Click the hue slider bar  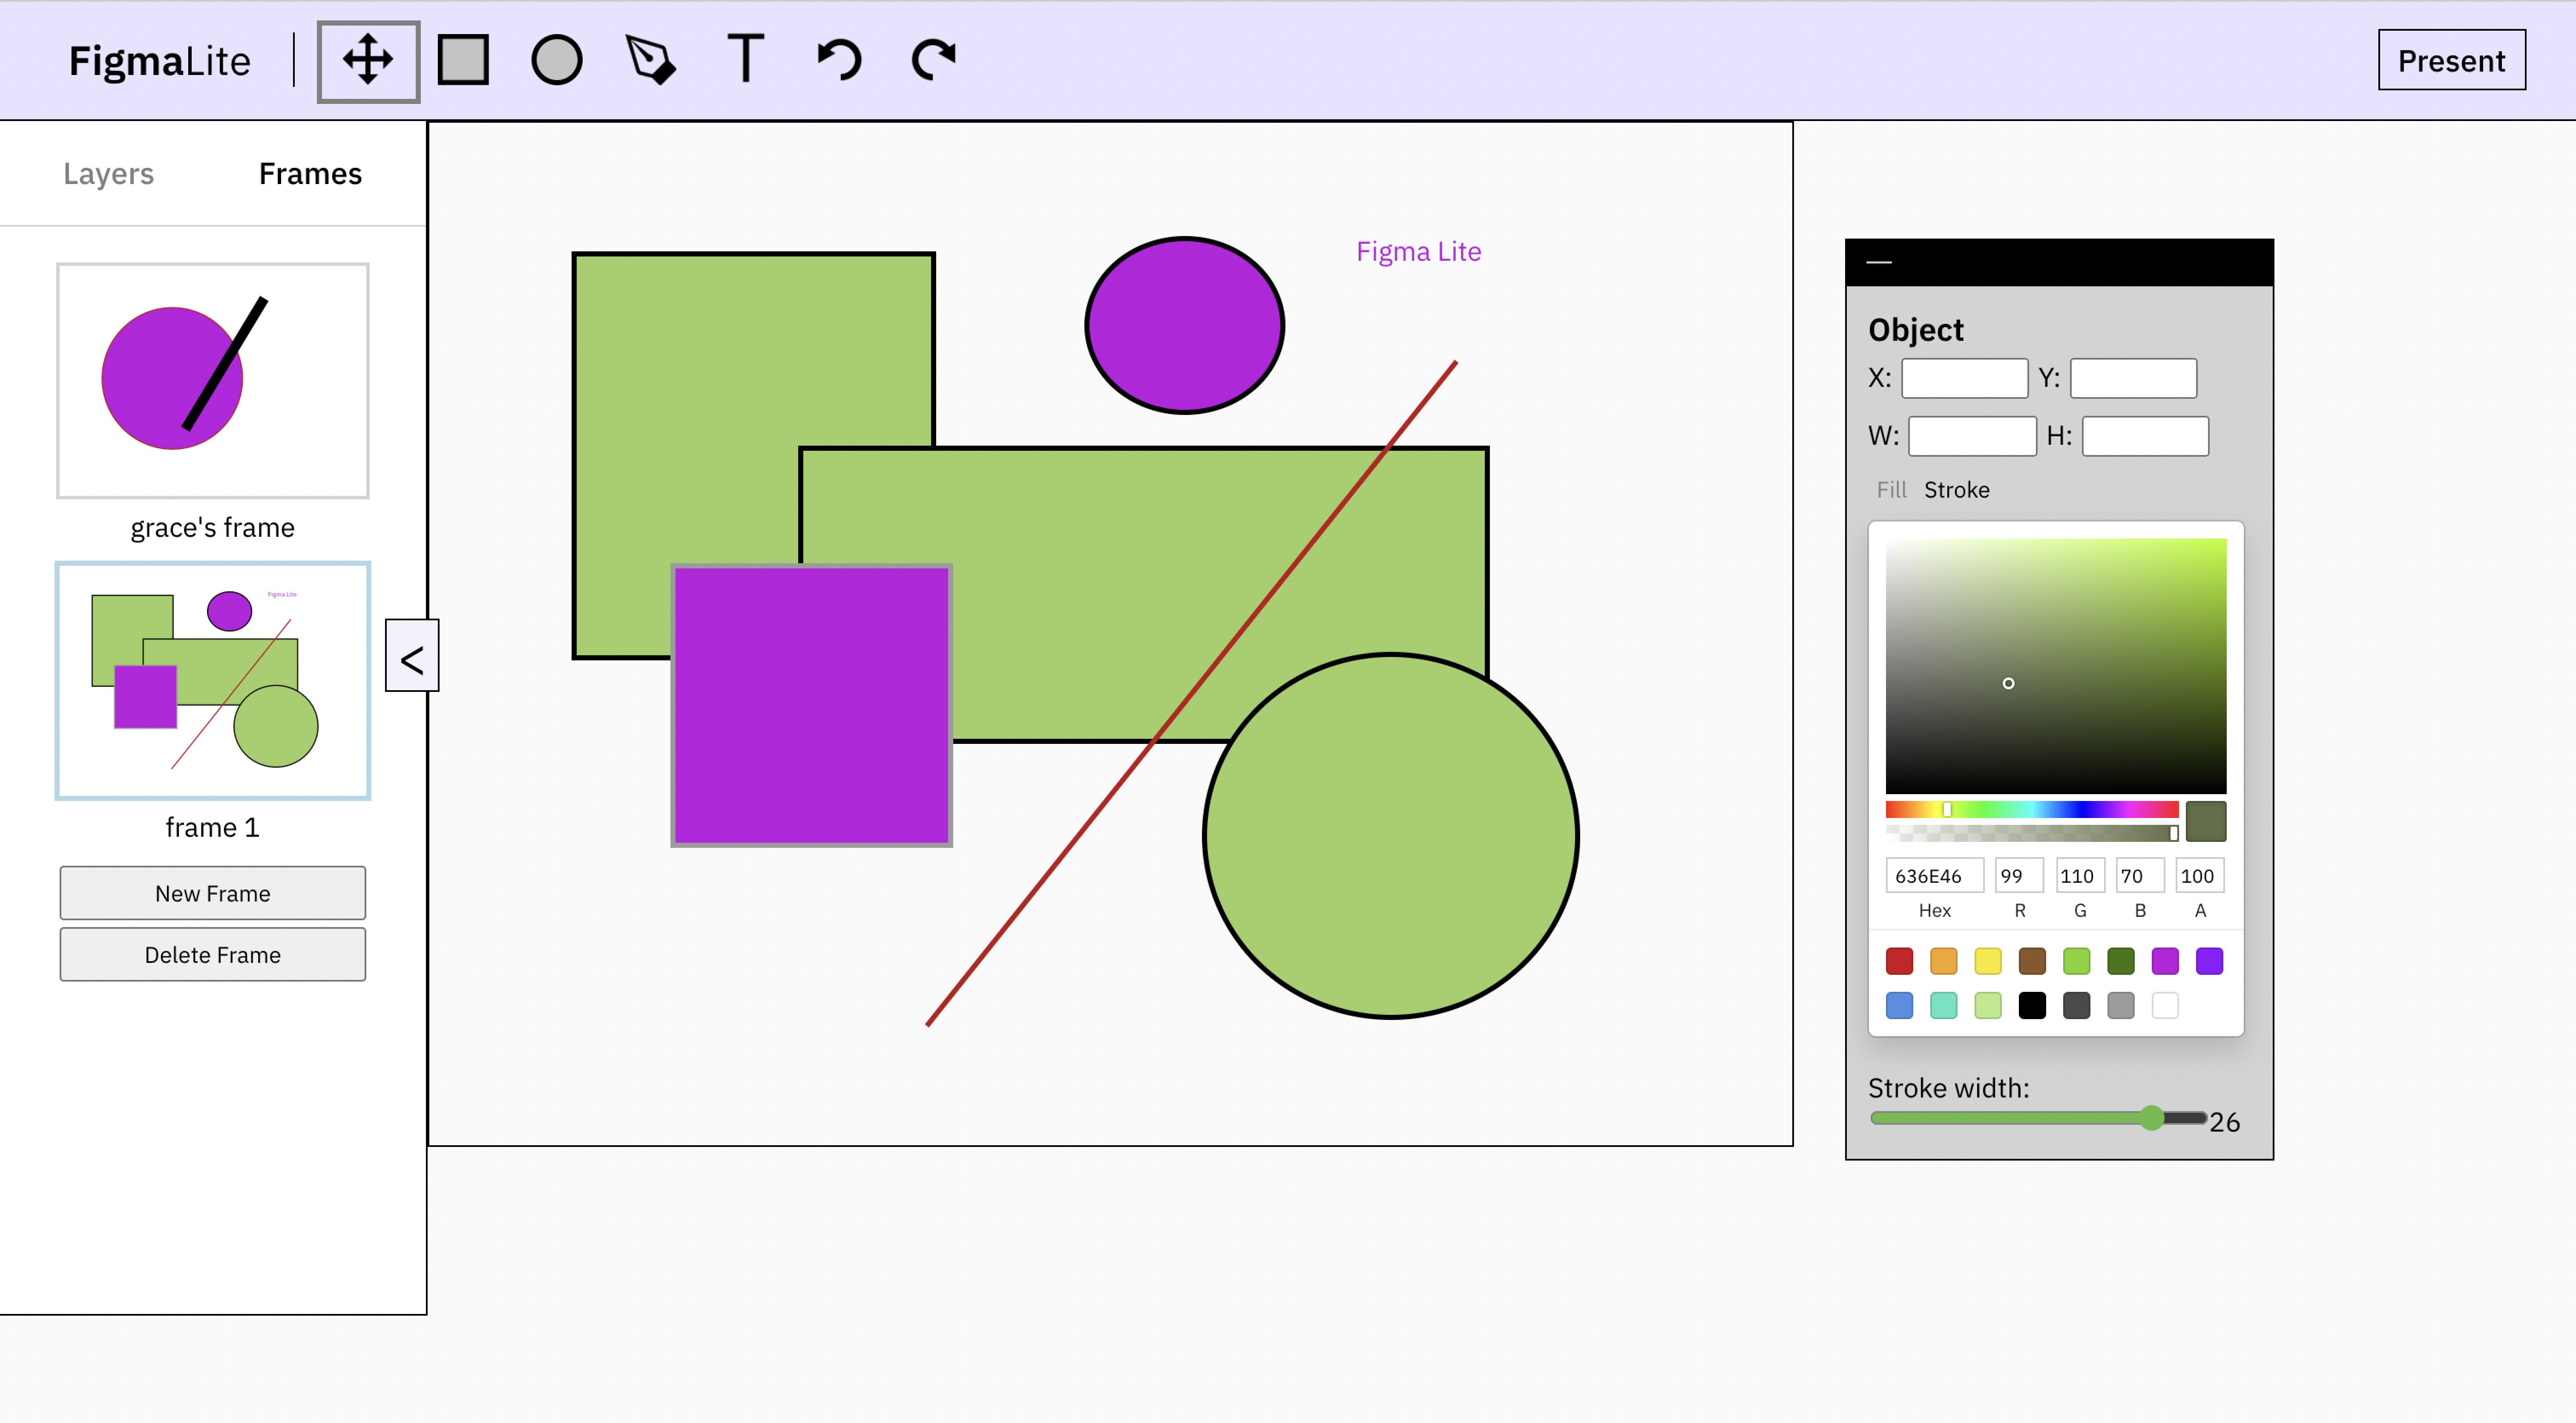2032,810
